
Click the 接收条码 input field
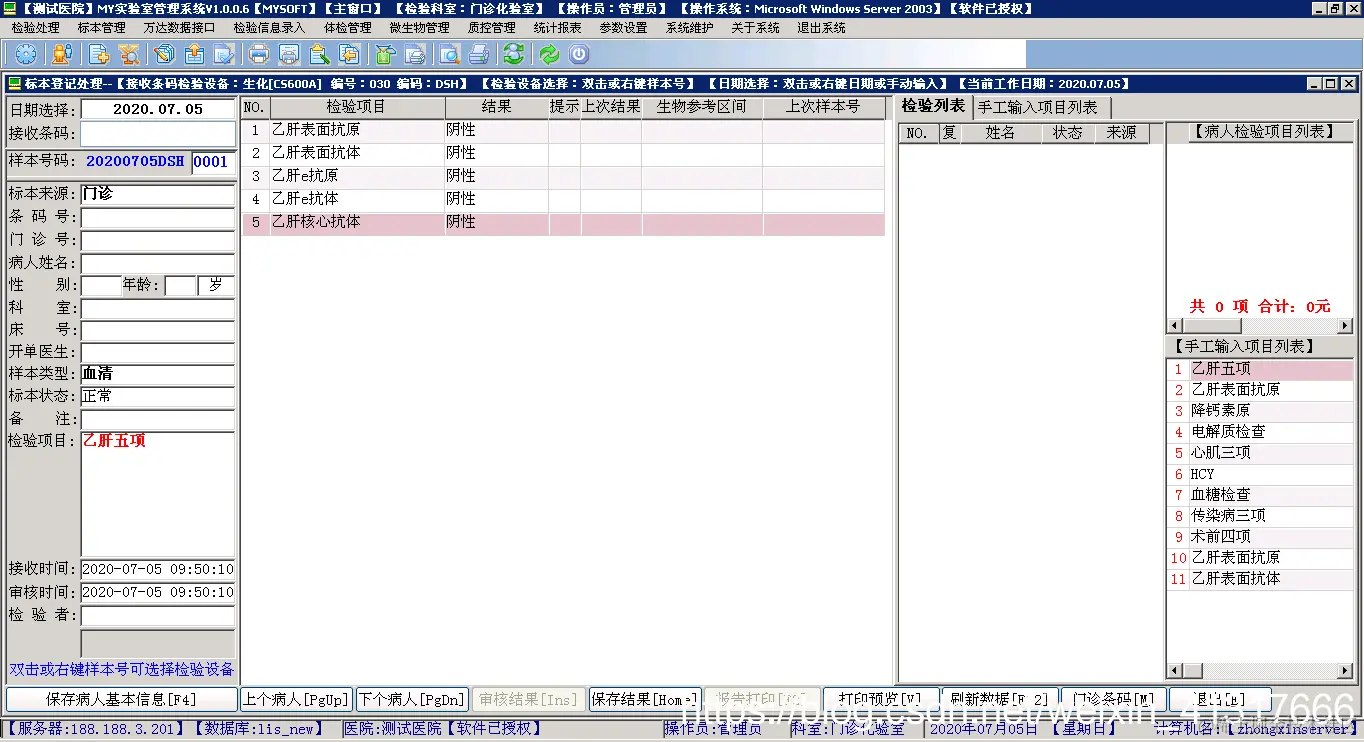pyautogui.click(x=158, y=133)
